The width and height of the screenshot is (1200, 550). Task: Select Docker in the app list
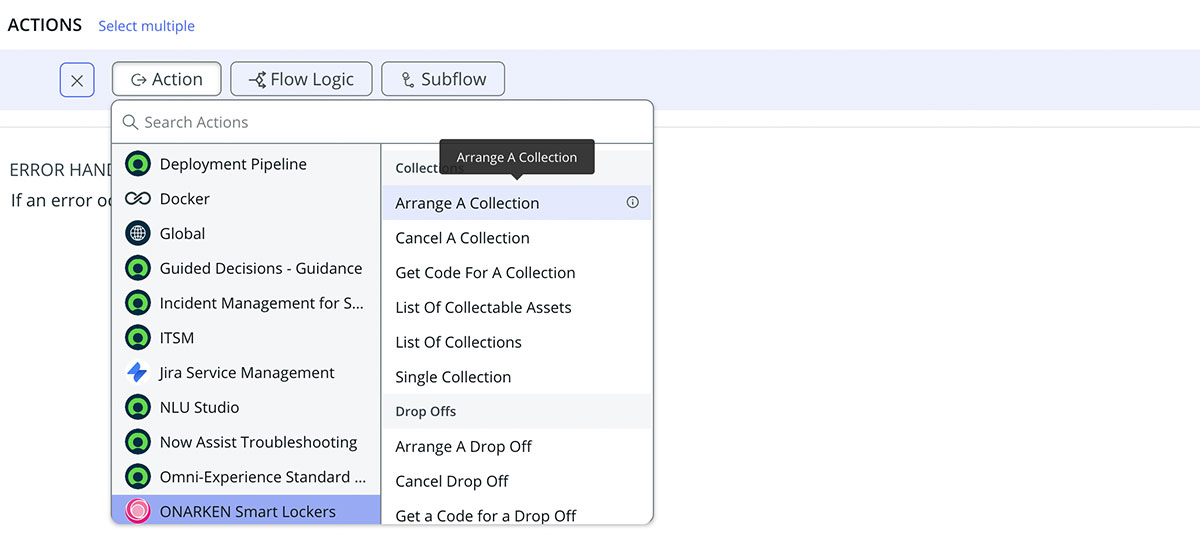[x=246, y=199]
